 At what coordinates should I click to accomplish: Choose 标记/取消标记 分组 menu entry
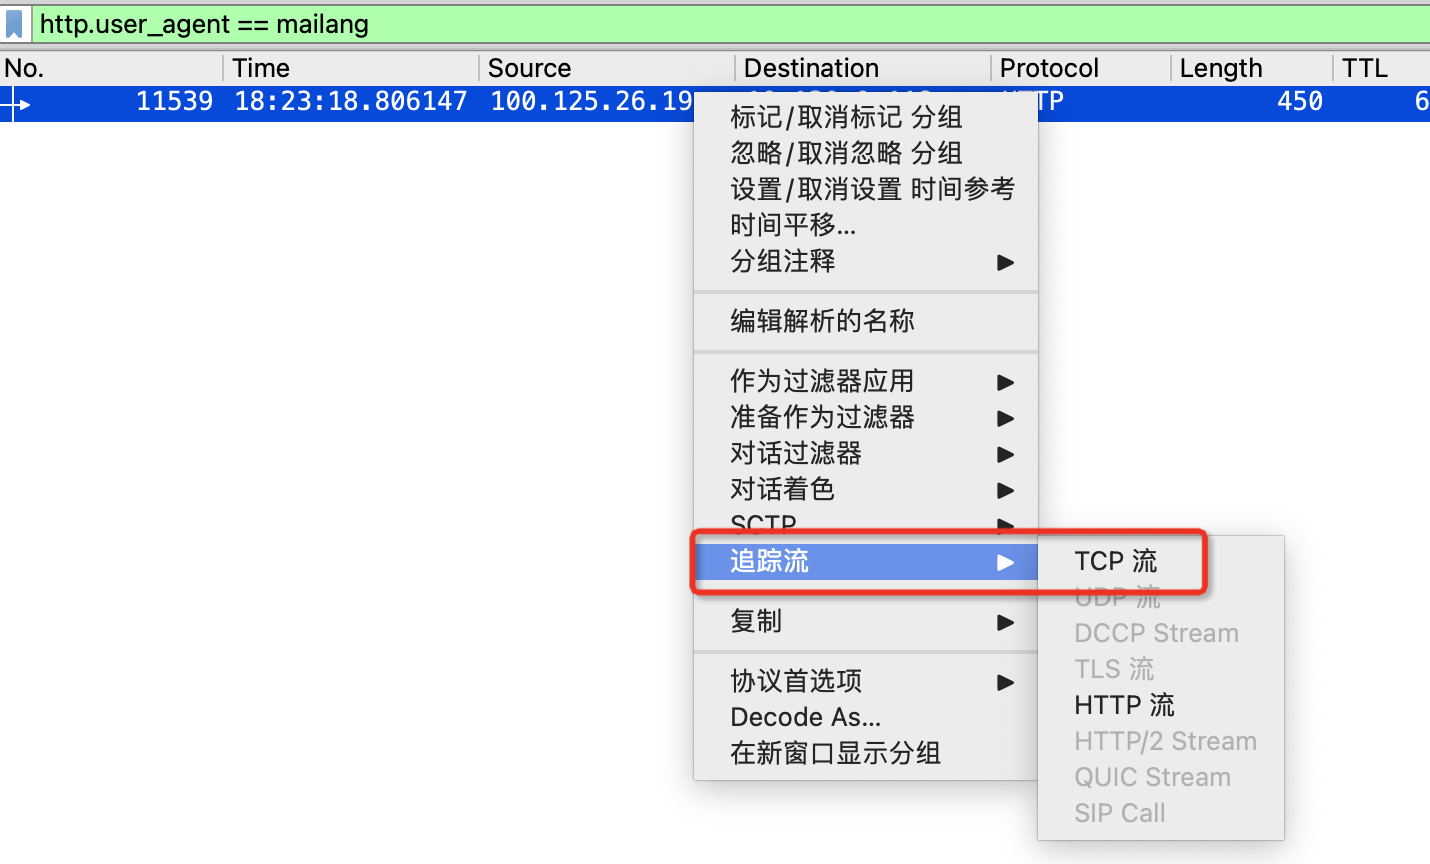coord(846,117)
